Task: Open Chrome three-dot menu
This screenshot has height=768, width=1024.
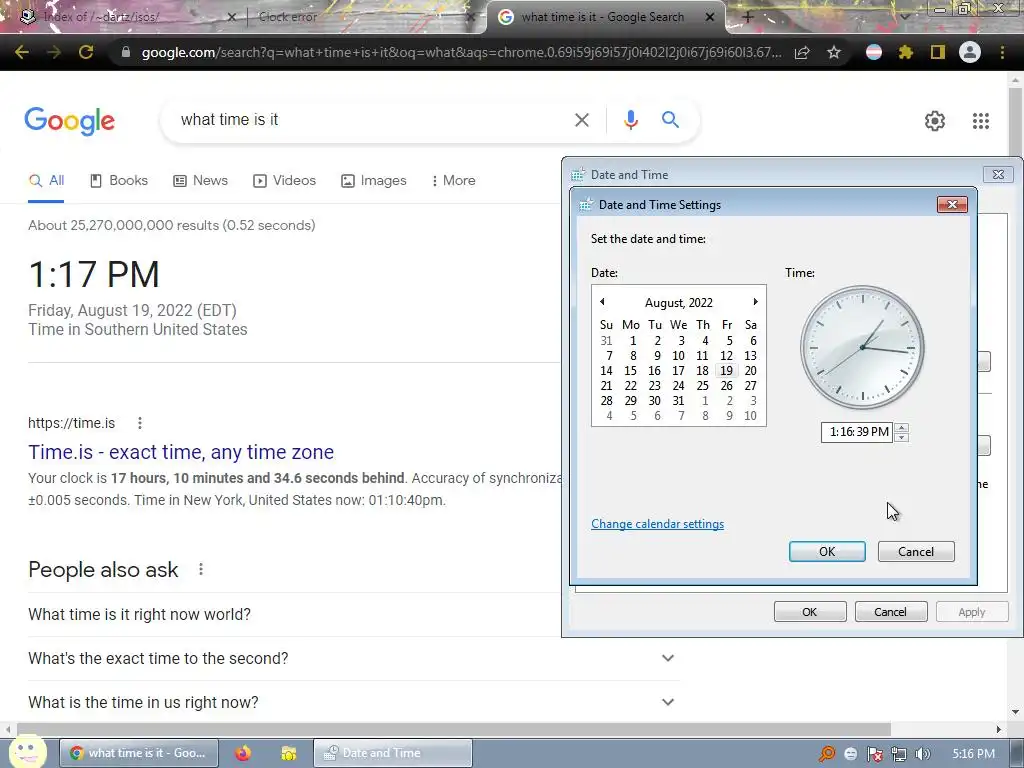Action: pos(1002,52)
